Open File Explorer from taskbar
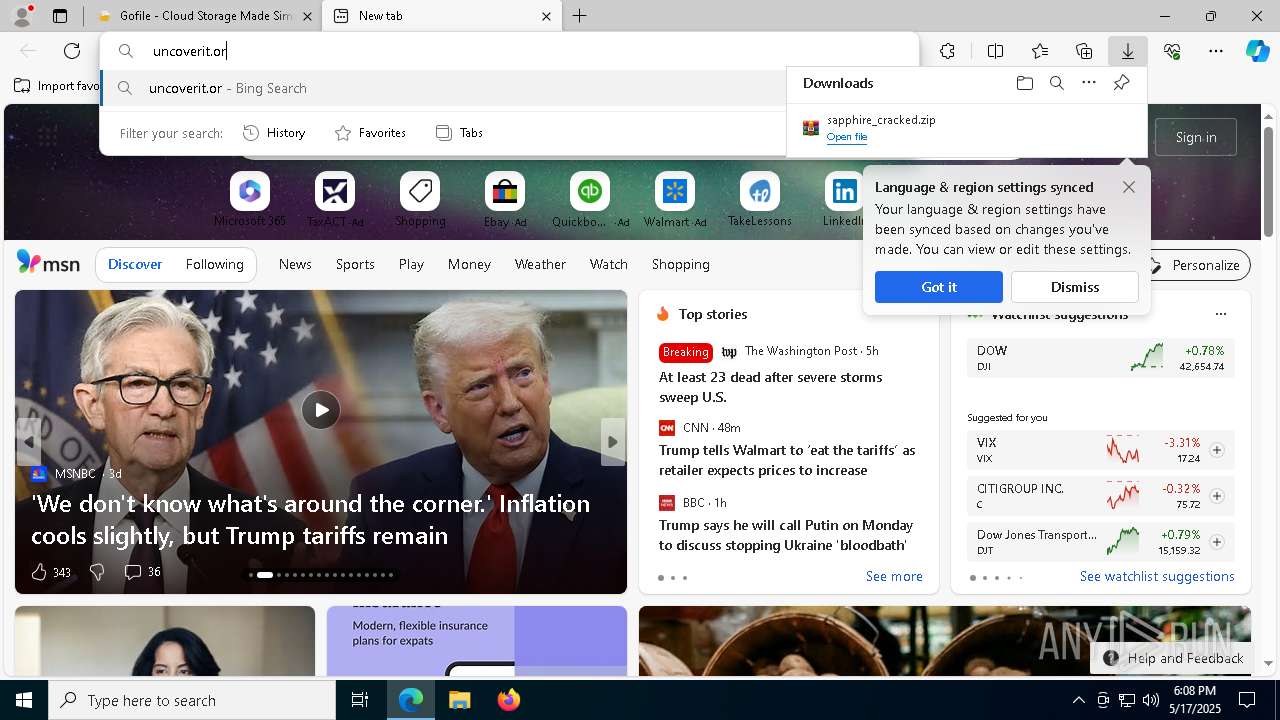 click(460, 700)
